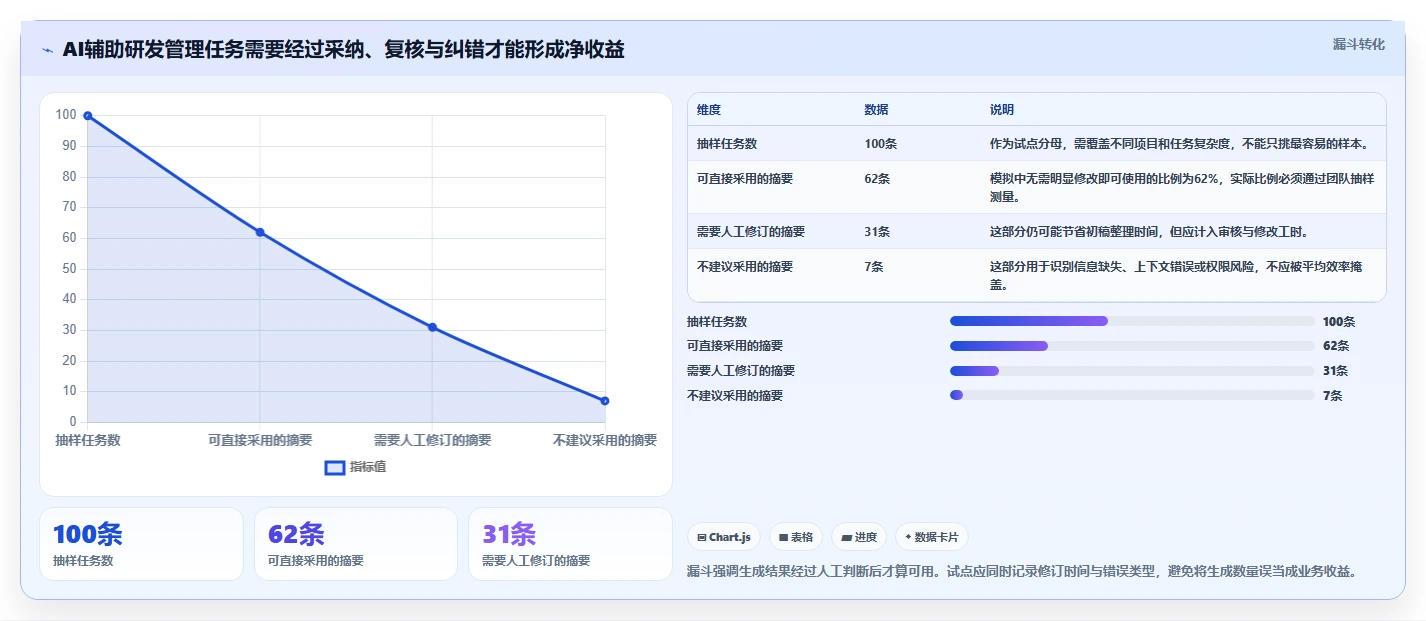Click the chart data point at 31
1426x621 pixels.
tap(432, 327)
